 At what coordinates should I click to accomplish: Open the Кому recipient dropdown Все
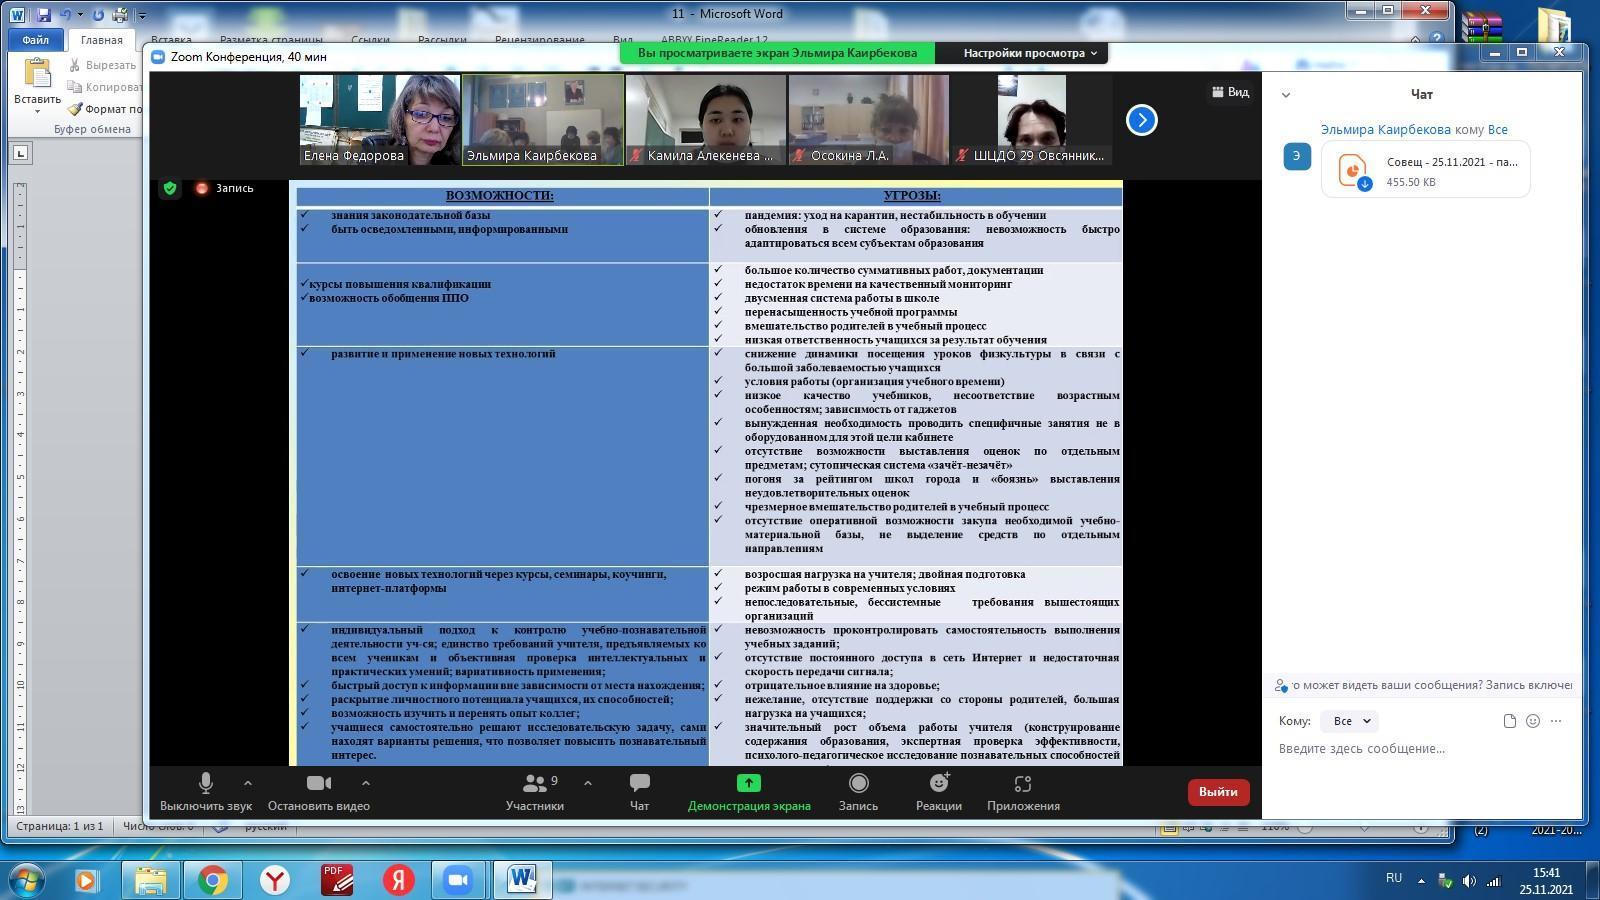[x=1349, y=721]
